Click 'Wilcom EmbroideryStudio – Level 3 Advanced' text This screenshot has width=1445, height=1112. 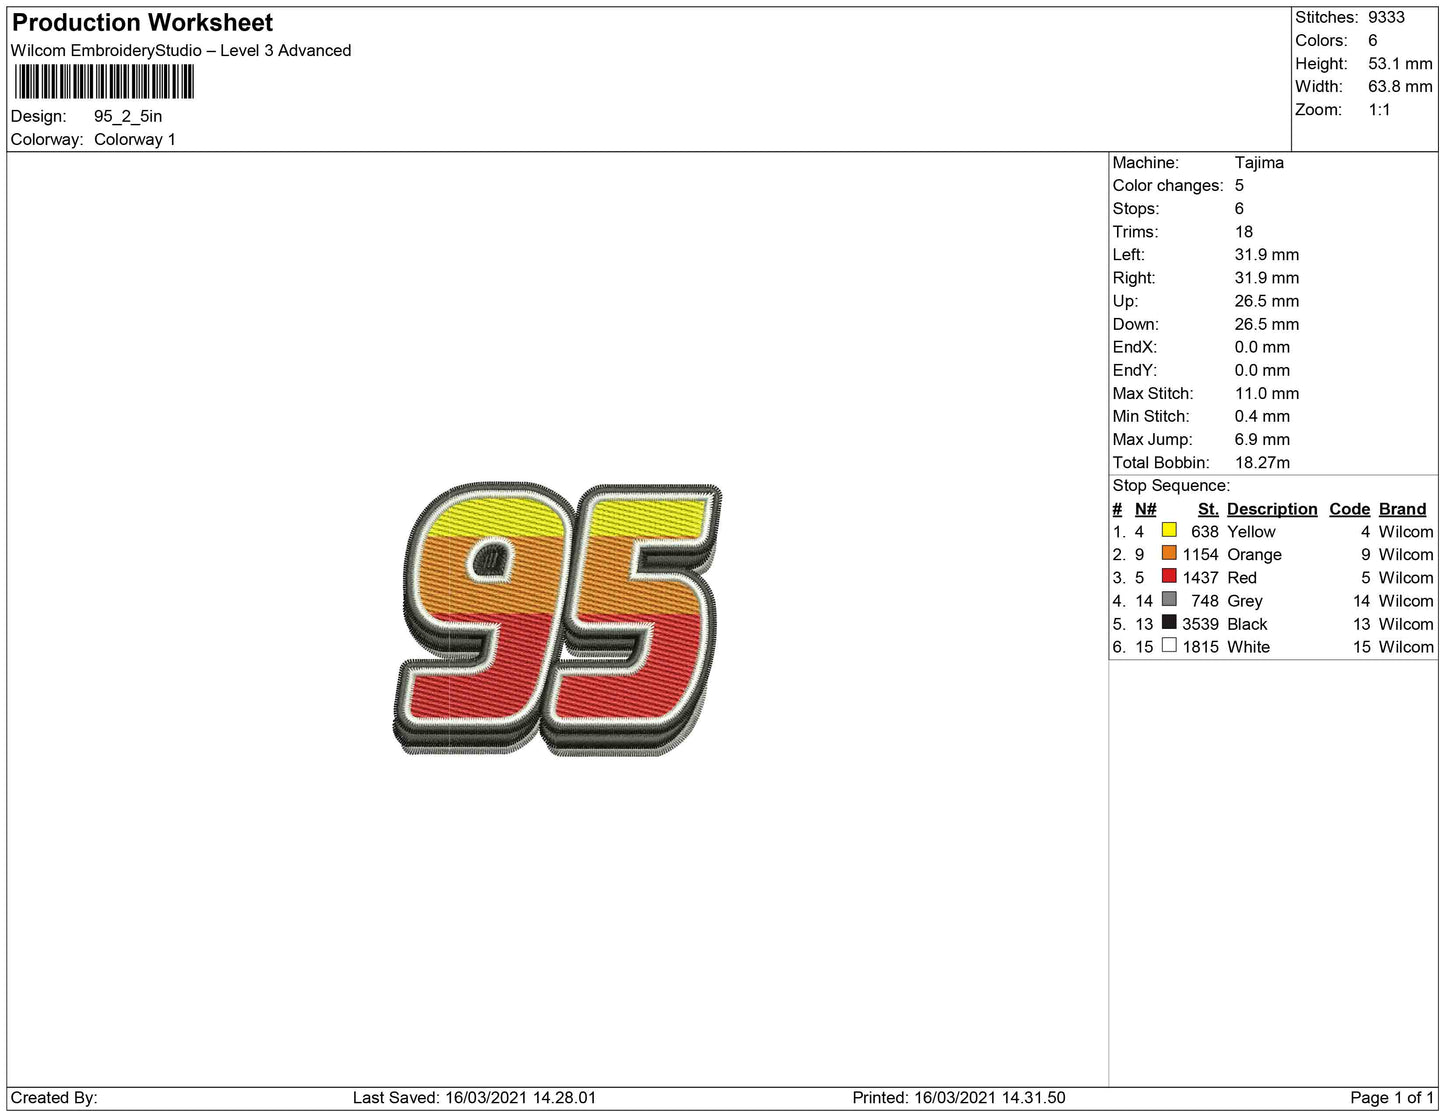point(181,50)
